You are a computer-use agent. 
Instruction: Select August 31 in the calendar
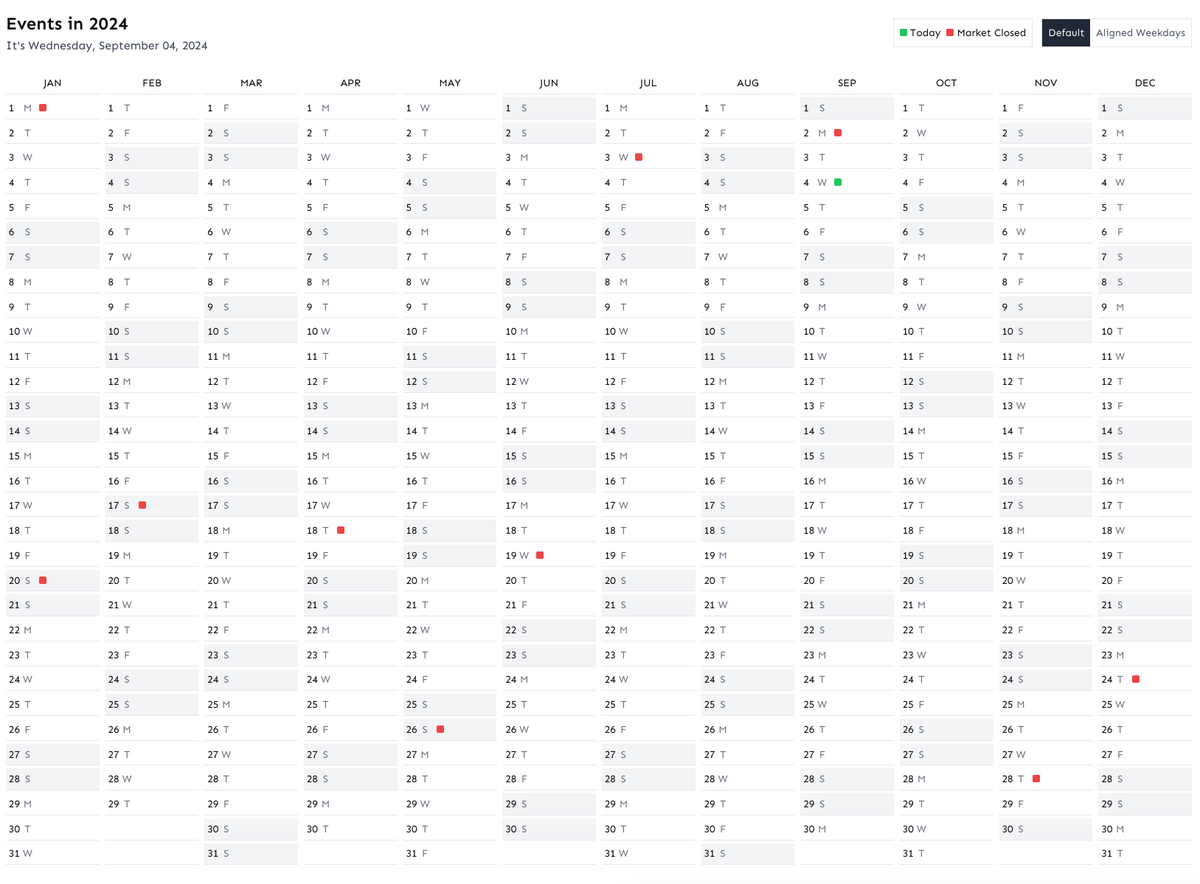(748, 853)
